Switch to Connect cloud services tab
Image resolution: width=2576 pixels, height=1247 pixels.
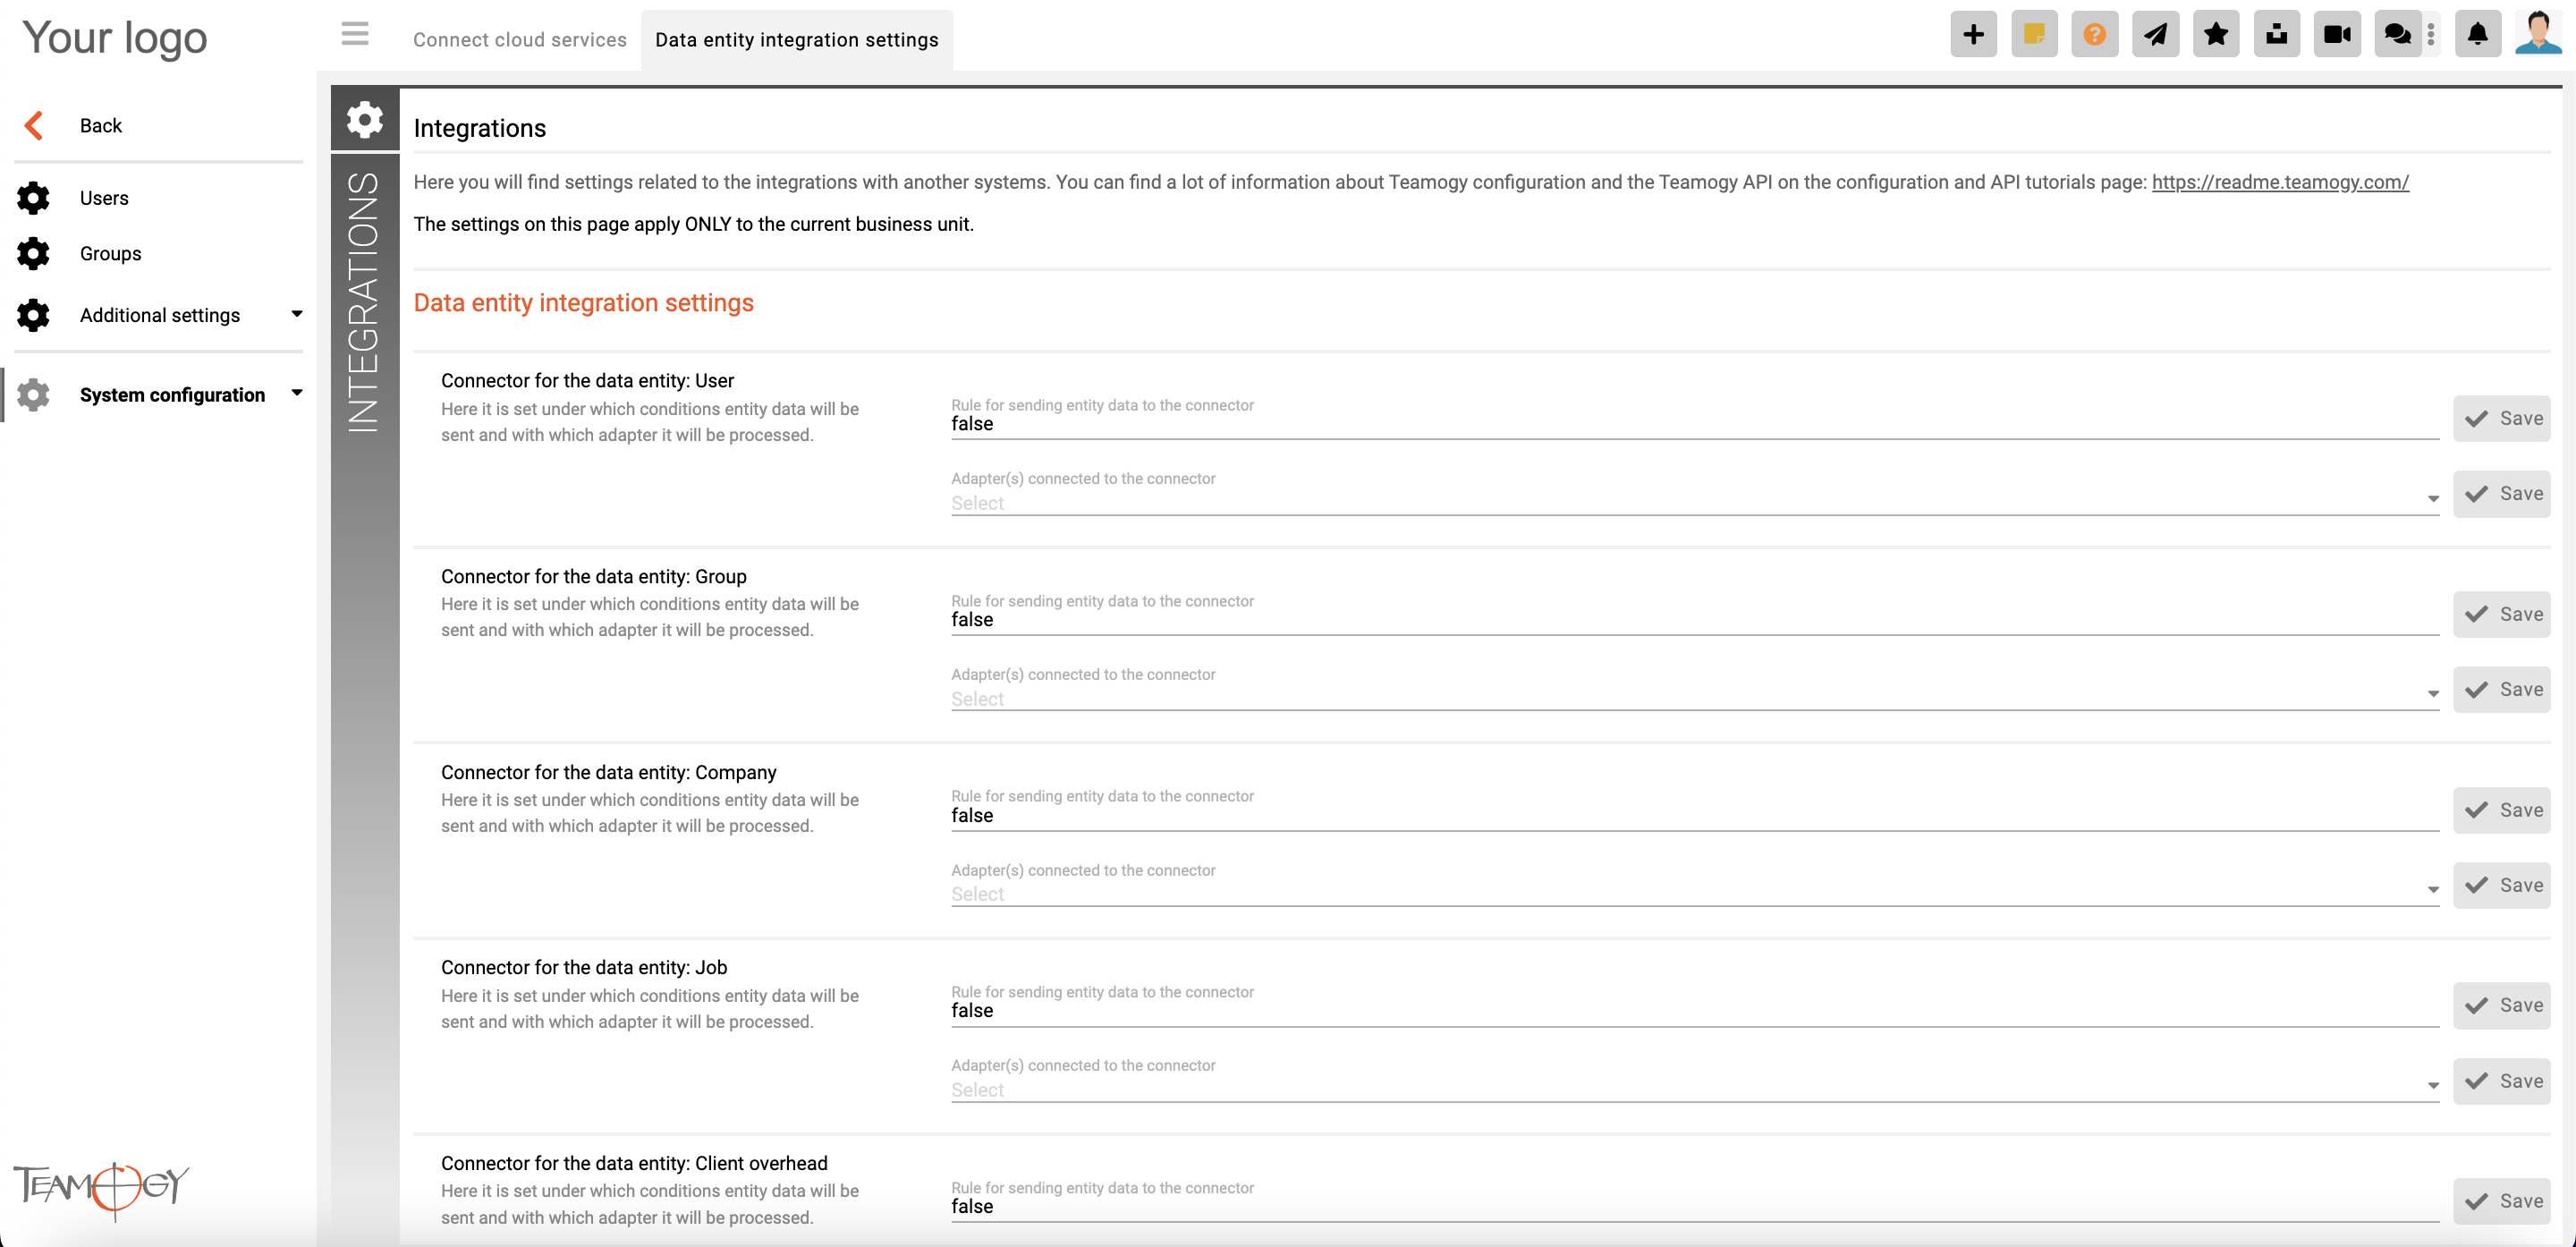pos(520,40)
